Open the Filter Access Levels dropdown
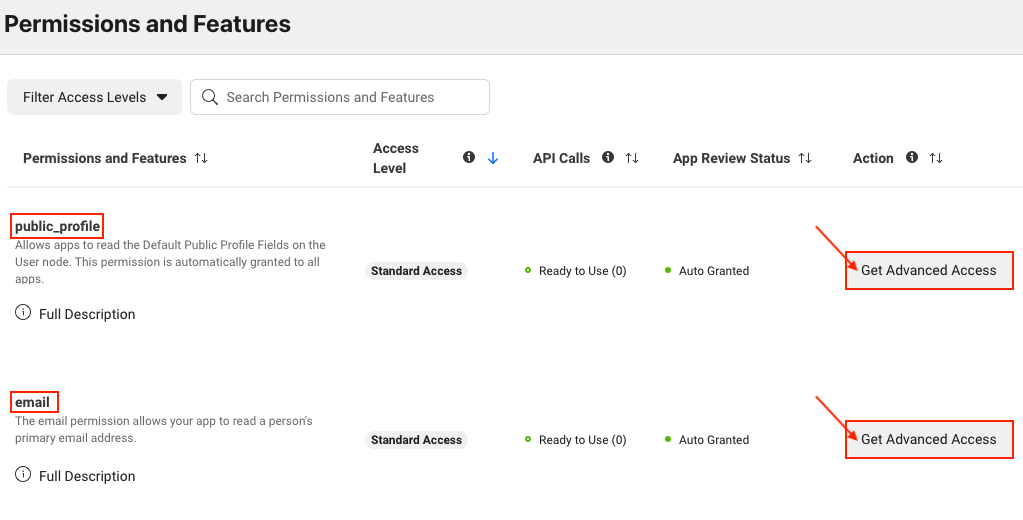This screenshot has height=520, width=1023. coord(95,97)
